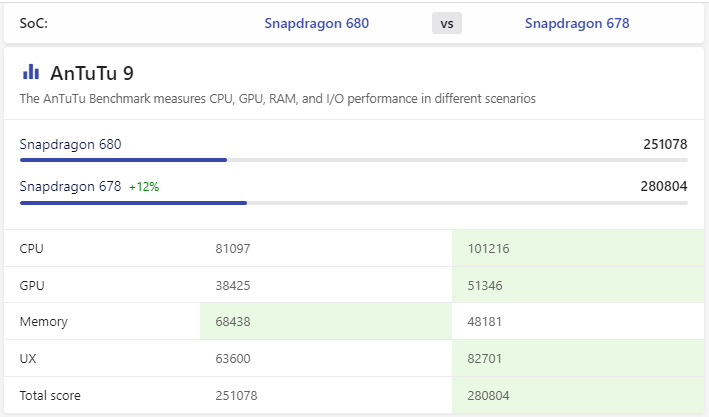Click the 251078 score next to the Snapdragon 680 bar
Screen dimensions: 709x417
tap(665, 144)
